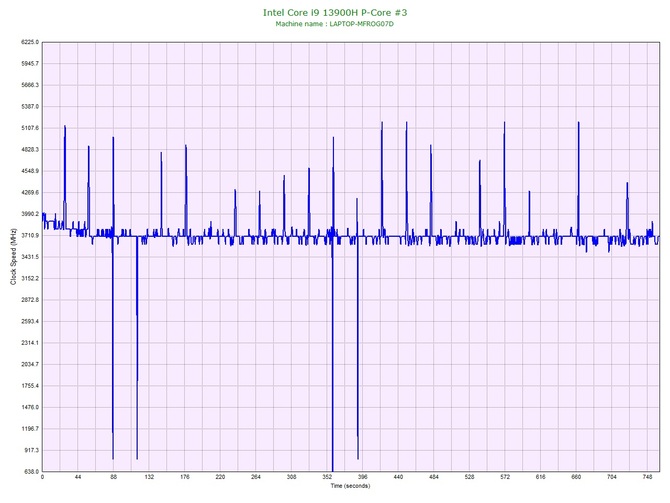This screenshot has width=670, height=503.
Task: Click the 5945.7 y-axis value
Action: (30, 64)
